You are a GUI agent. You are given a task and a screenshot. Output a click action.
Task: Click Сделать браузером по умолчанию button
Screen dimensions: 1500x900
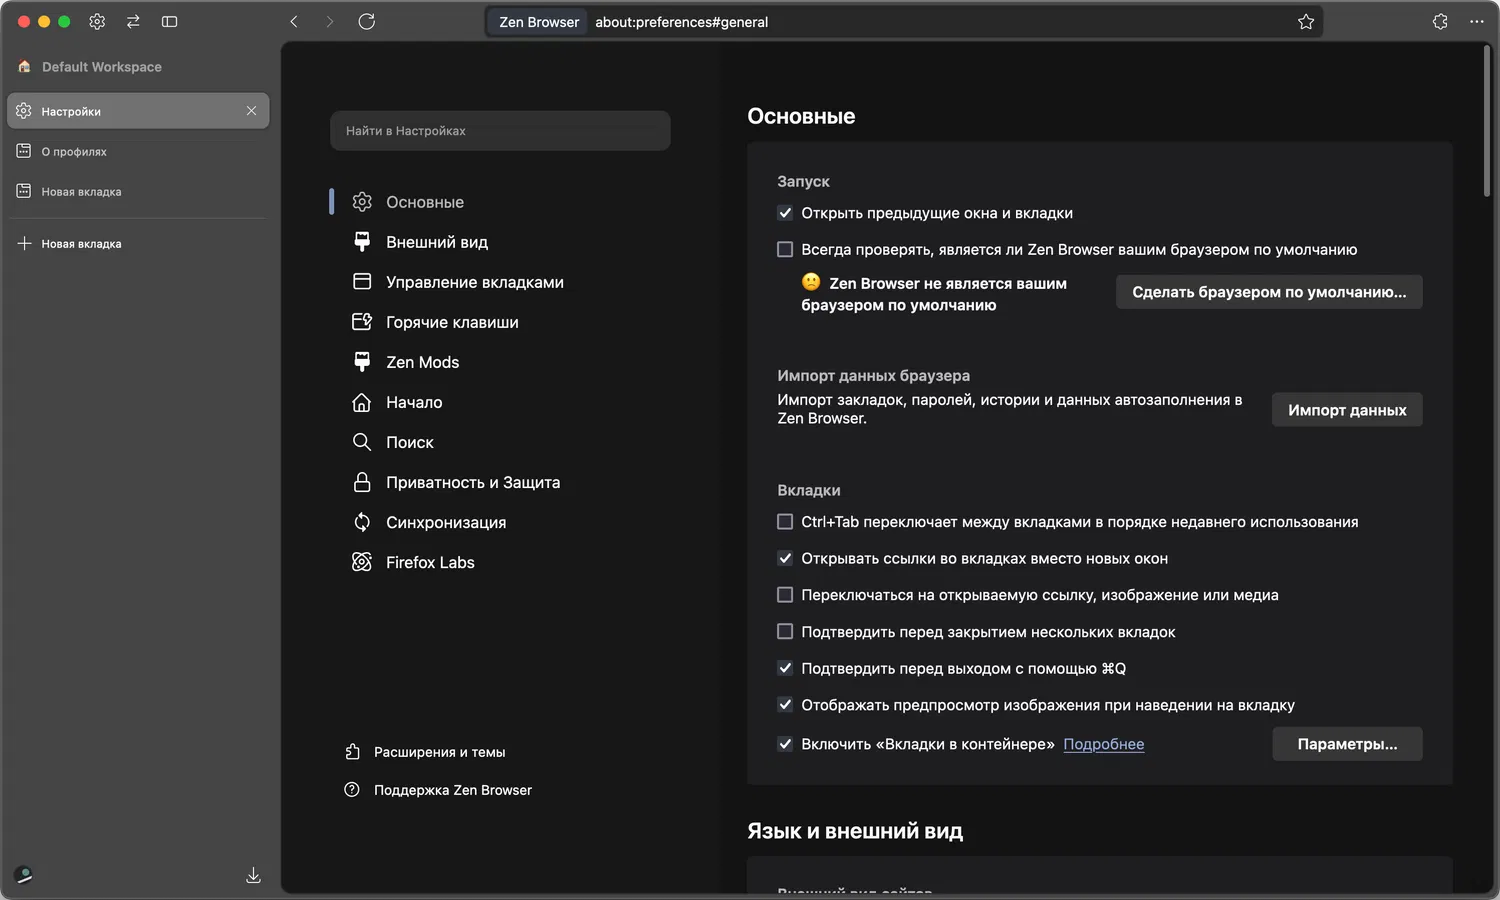coord(1268,292)
